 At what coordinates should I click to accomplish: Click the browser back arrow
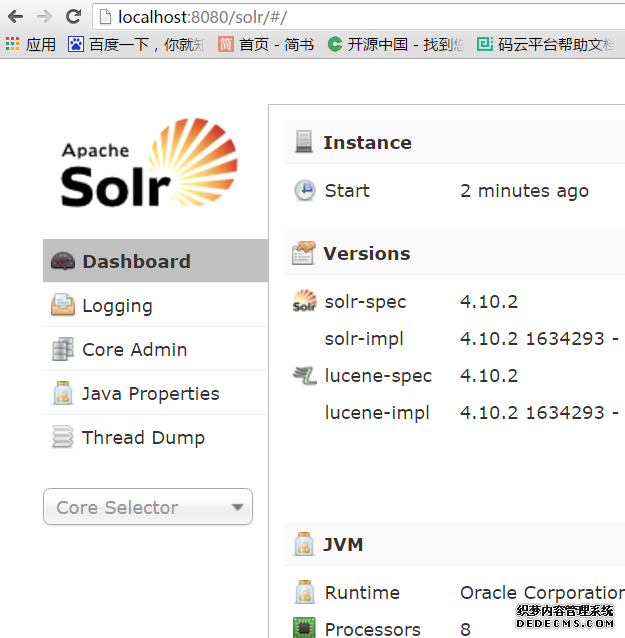click(x=15, y=16)
